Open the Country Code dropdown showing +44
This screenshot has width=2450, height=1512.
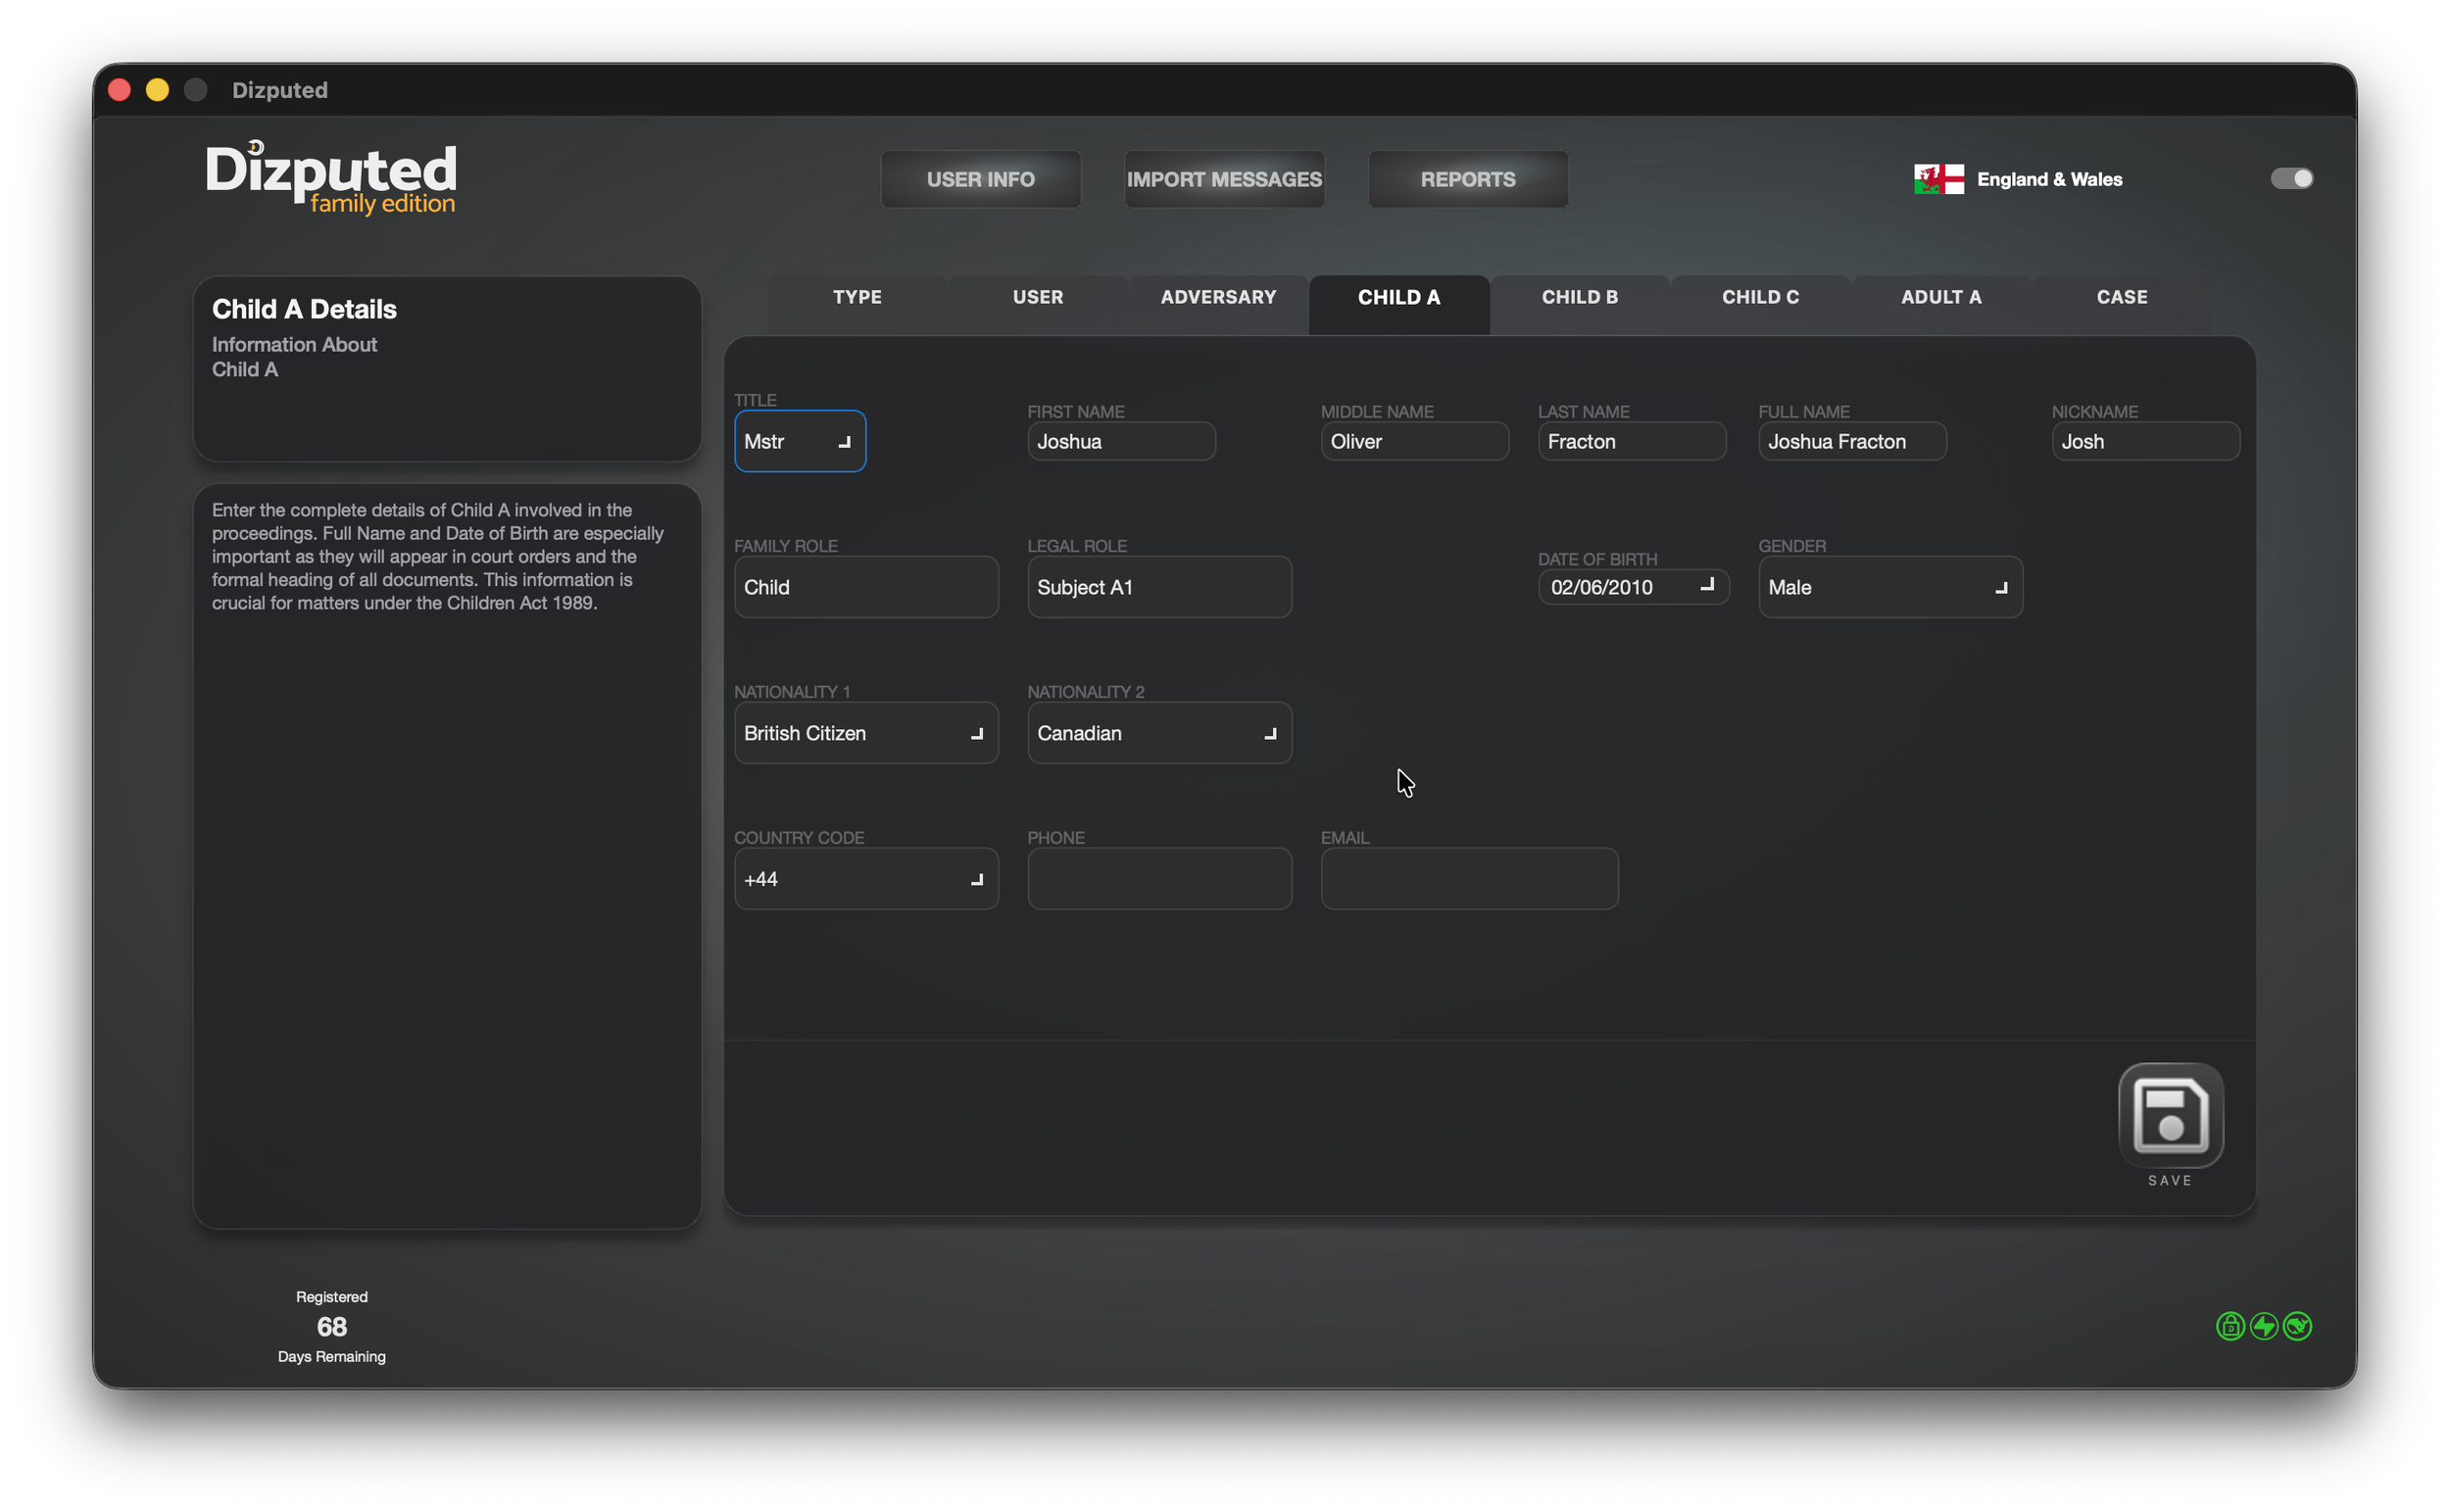865,879
